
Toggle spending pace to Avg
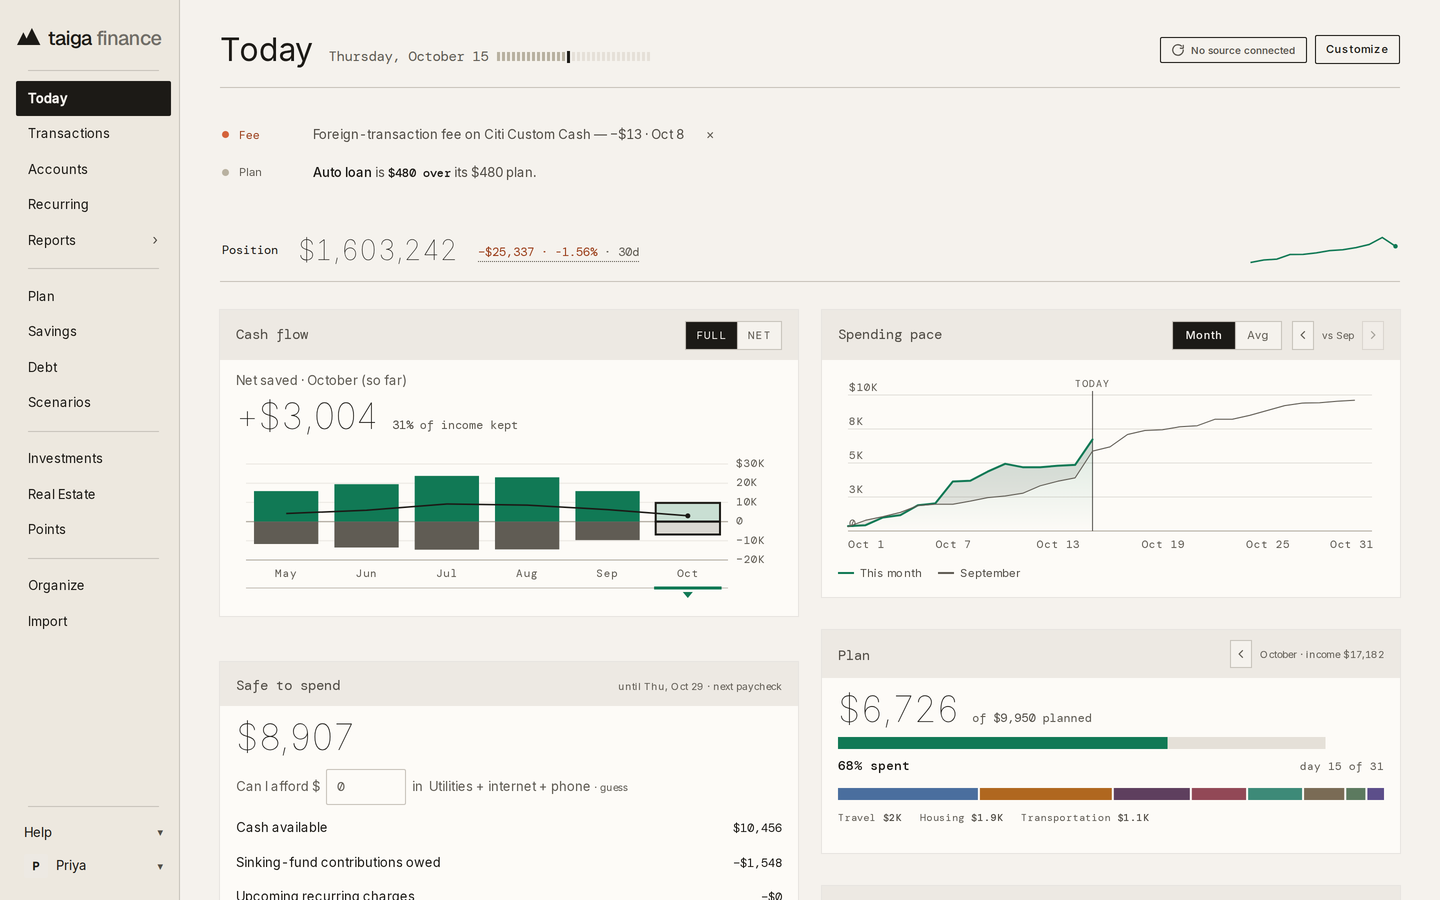1258,335
